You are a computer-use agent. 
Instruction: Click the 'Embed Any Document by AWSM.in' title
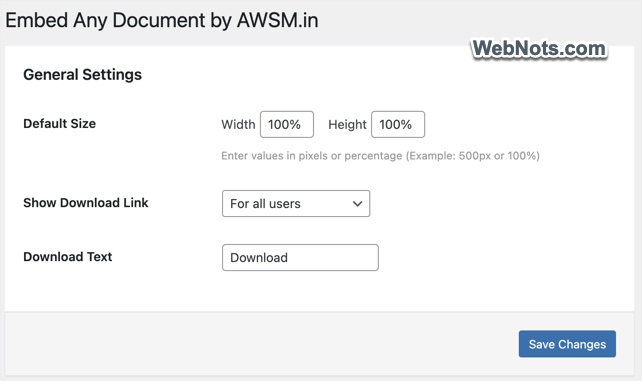(x=162, y=20)
